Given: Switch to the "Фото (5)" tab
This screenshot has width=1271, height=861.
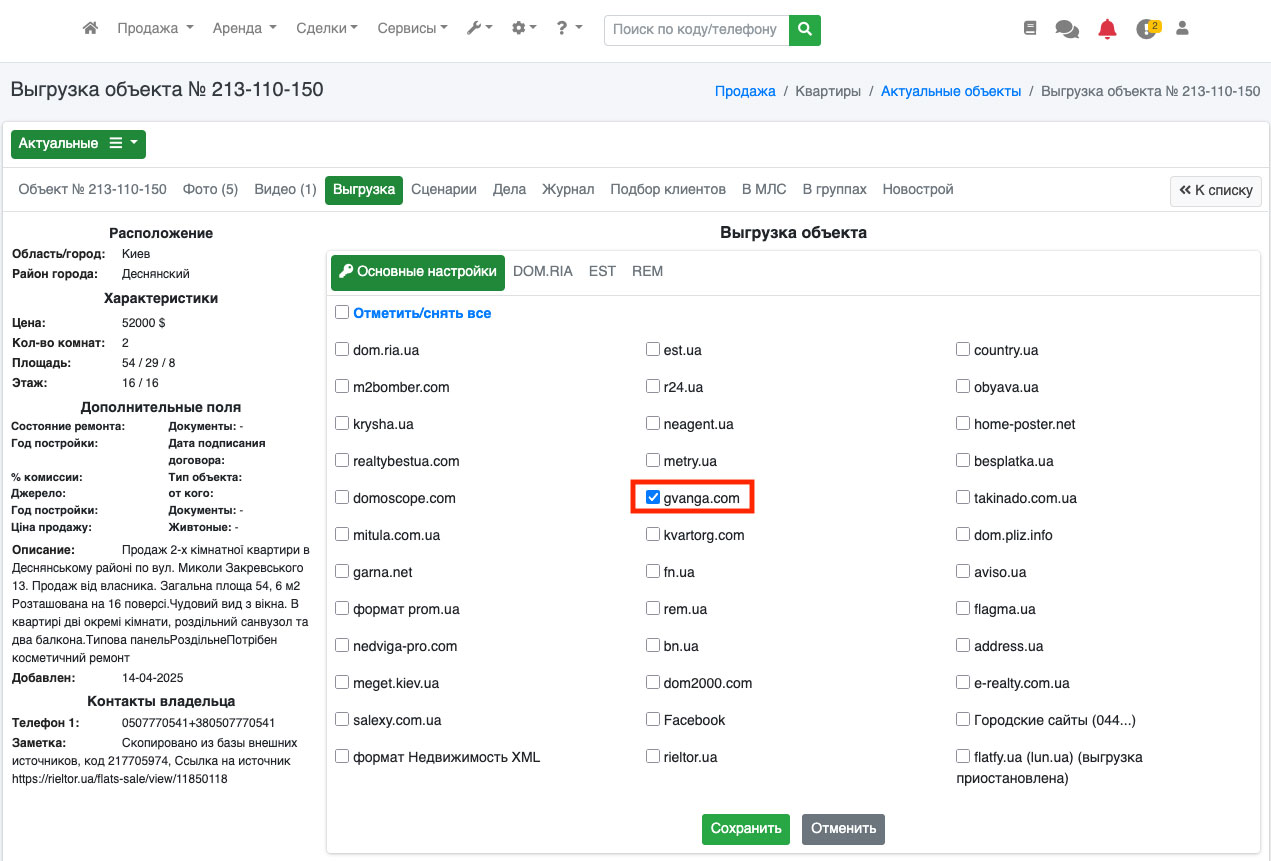Looking at the screenshot, I should tap(210, 189).
